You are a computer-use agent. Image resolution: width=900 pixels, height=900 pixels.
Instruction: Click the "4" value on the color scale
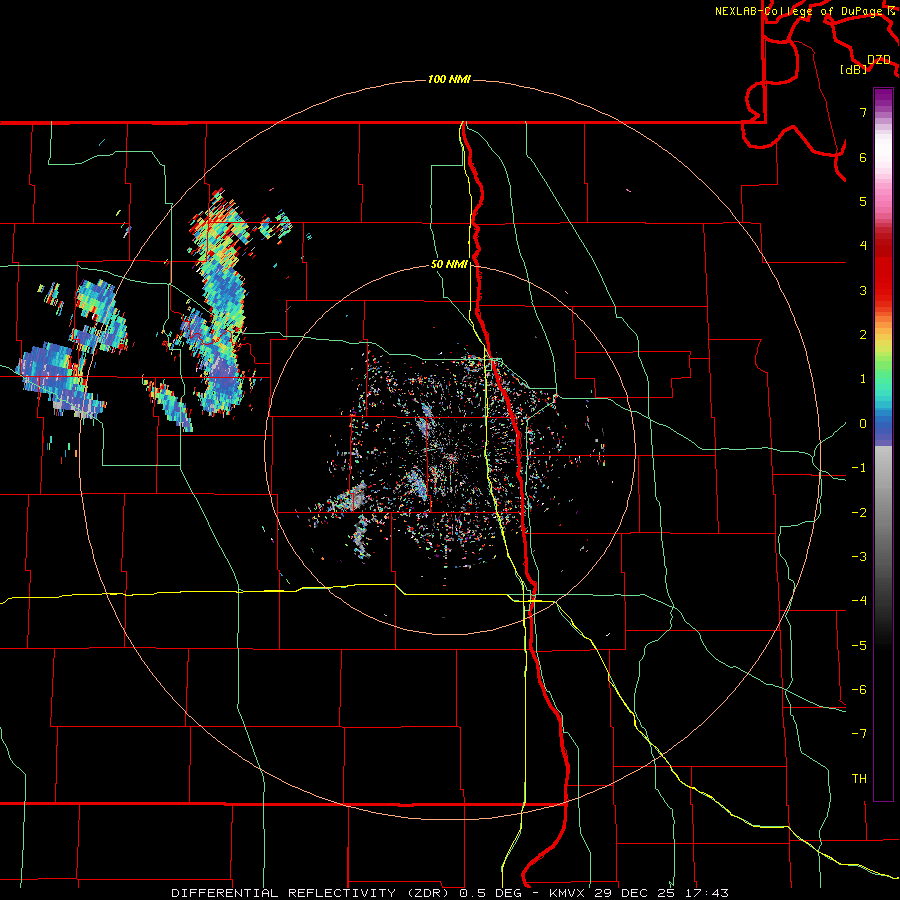pos(863,246)
